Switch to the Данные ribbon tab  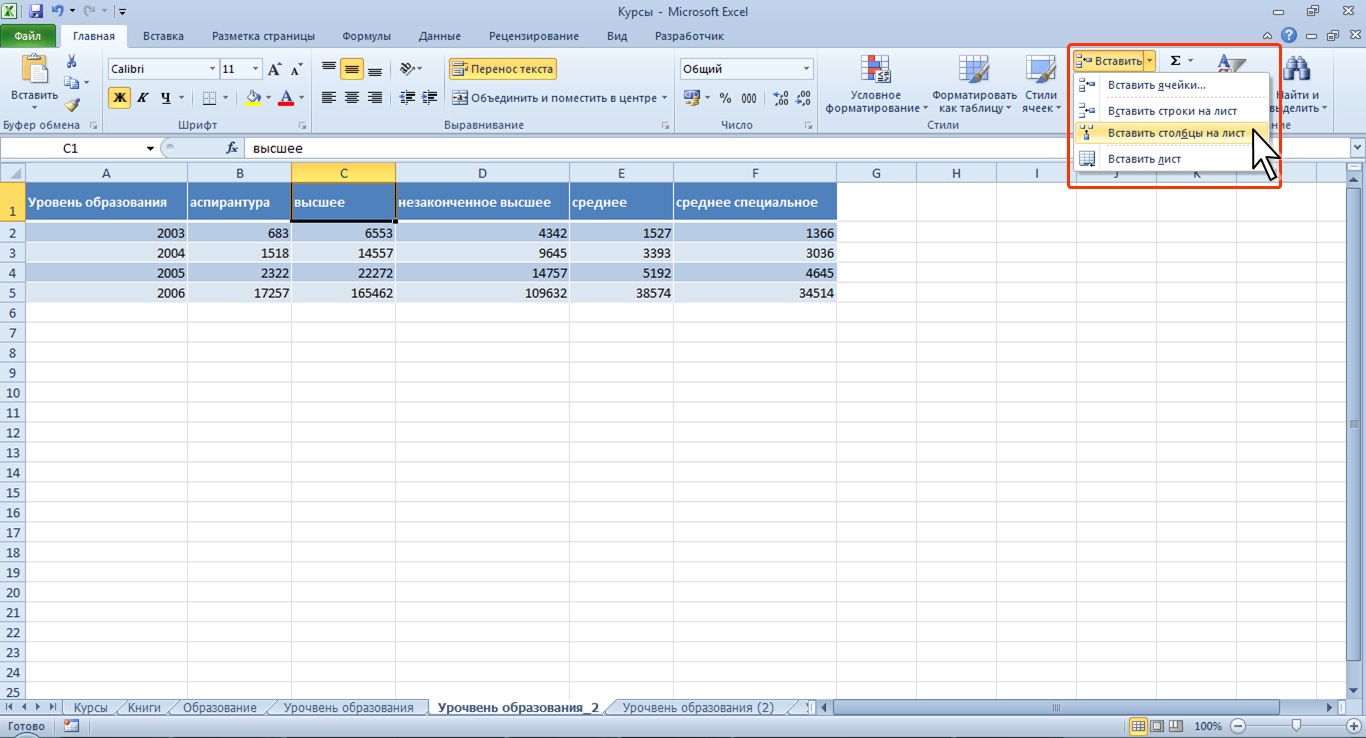pyautogui.click(x=440, y=36)
